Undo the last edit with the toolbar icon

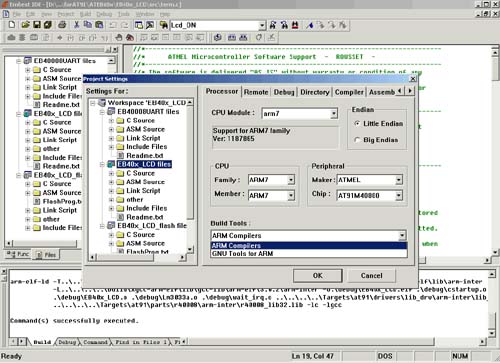113,25
